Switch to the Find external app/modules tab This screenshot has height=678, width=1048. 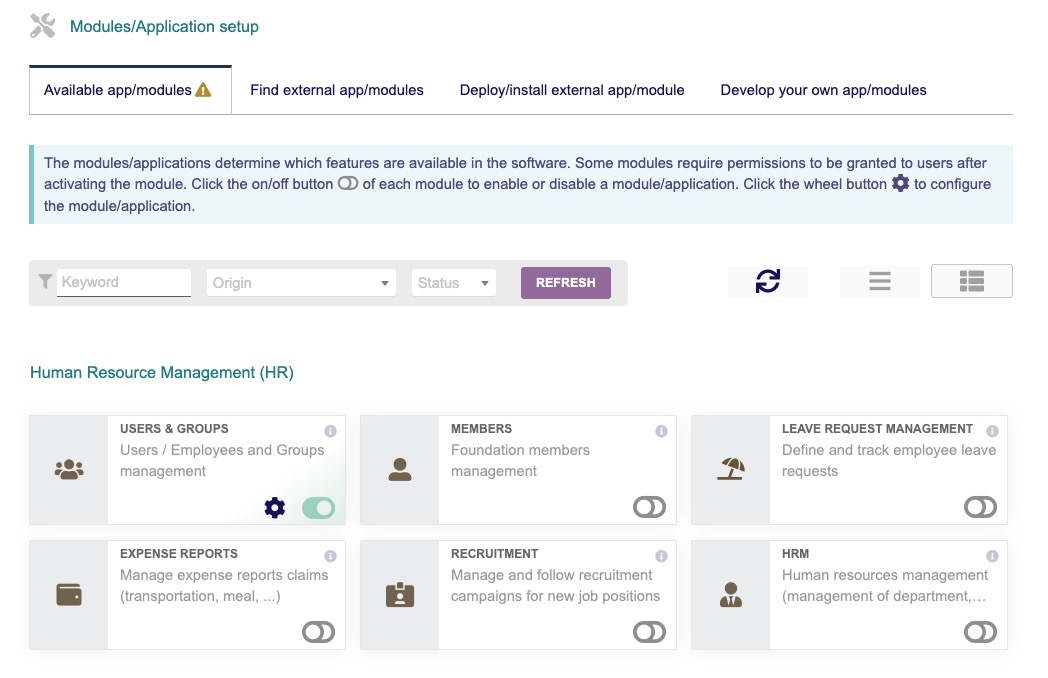(x=337, y=90)
